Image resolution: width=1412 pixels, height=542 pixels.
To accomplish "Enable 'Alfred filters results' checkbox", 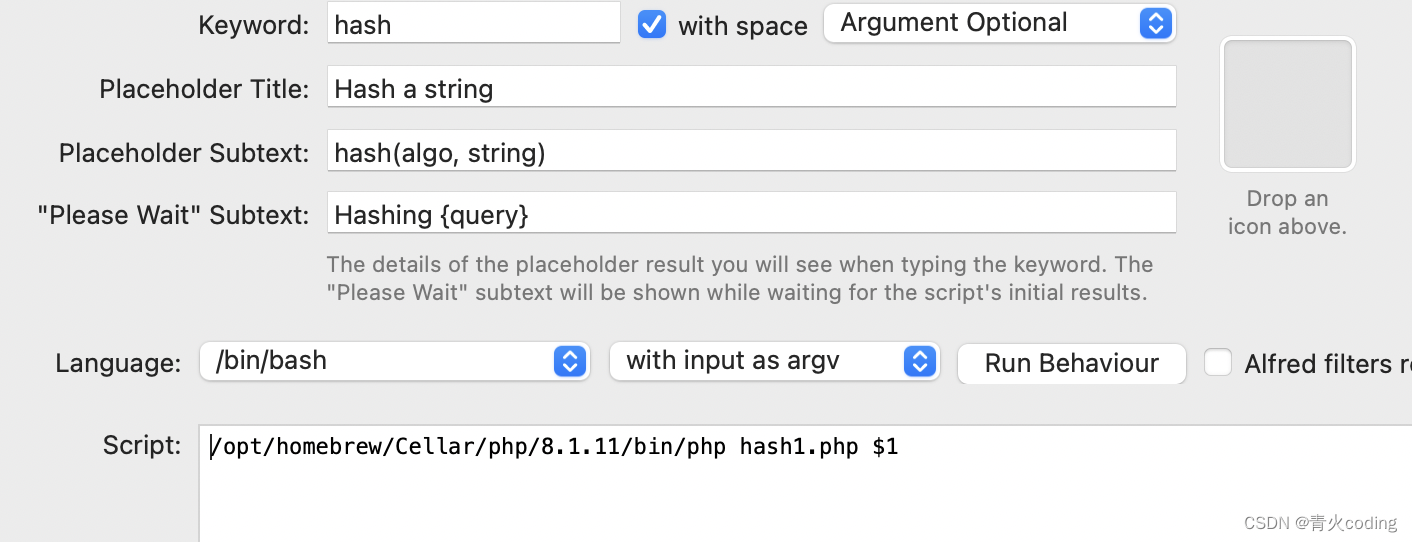I will (x=1217, y=362).
